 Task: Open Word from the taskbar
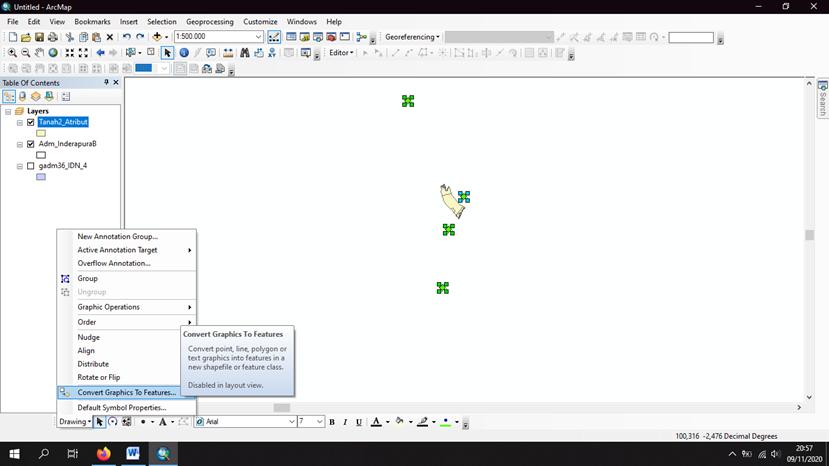coord(133,454)
